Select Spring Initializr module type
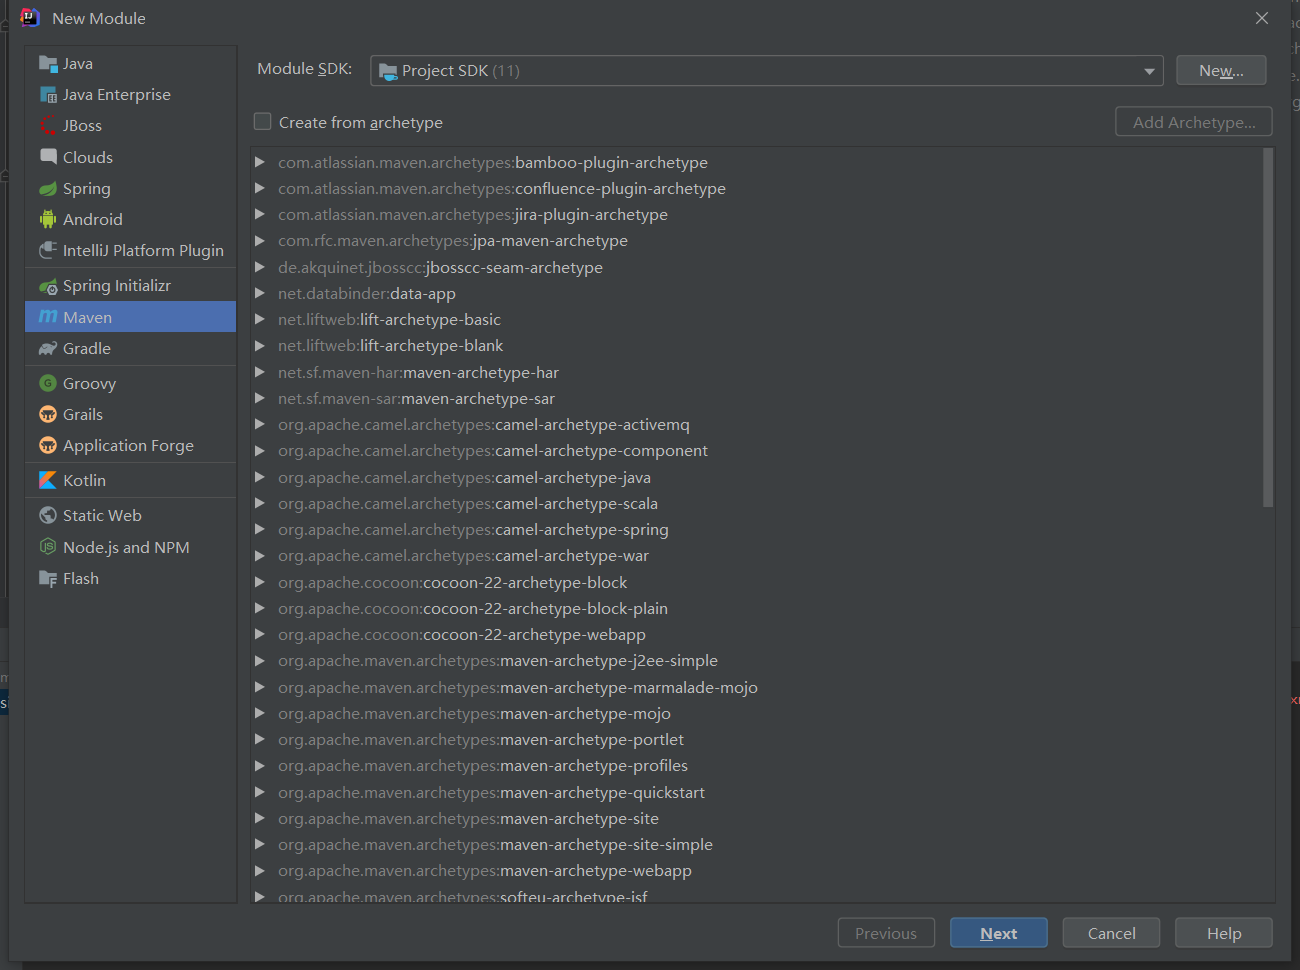Viewport: 1300px width, 970px height. pyautogui.click(x=116, y=286)
